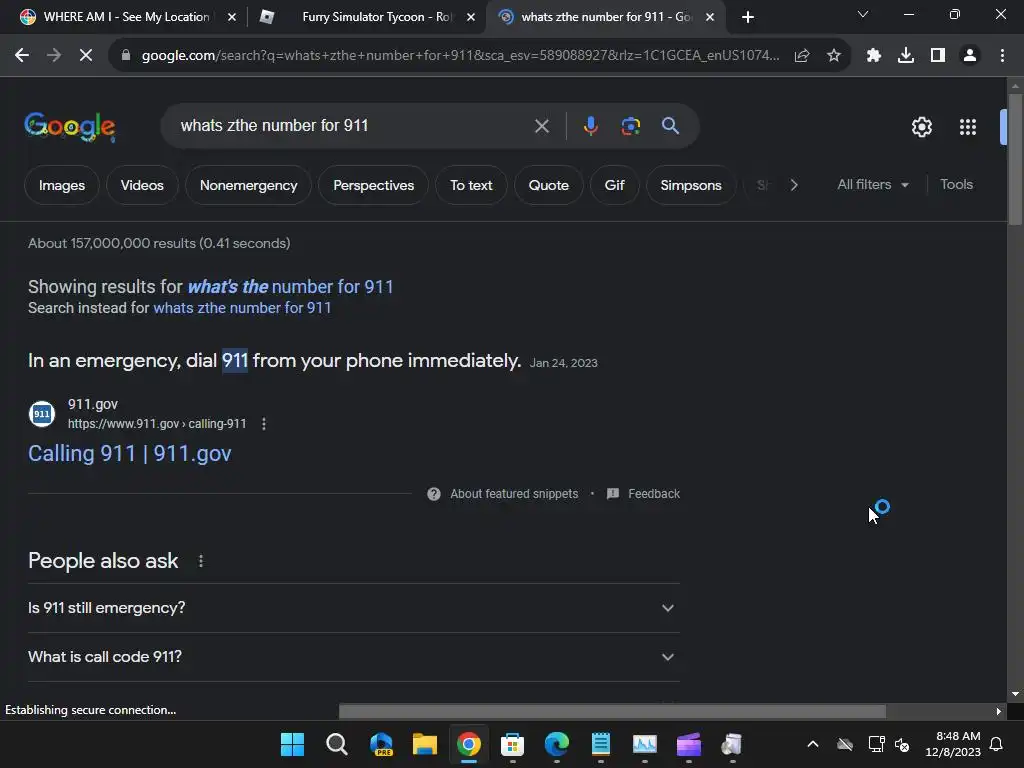Viewport: 1024px width, 768px height.
Task: Filter results by Videos
Action: click(142, 185)
